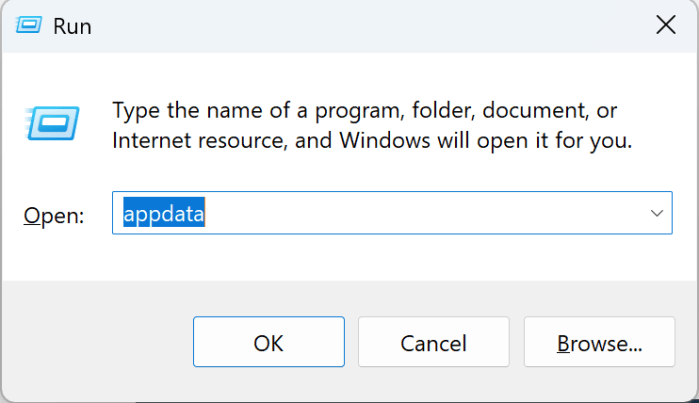Click the gray strip below the Cancel button
The height and width of the screenshot is (403, 699).
coord(433,385)
